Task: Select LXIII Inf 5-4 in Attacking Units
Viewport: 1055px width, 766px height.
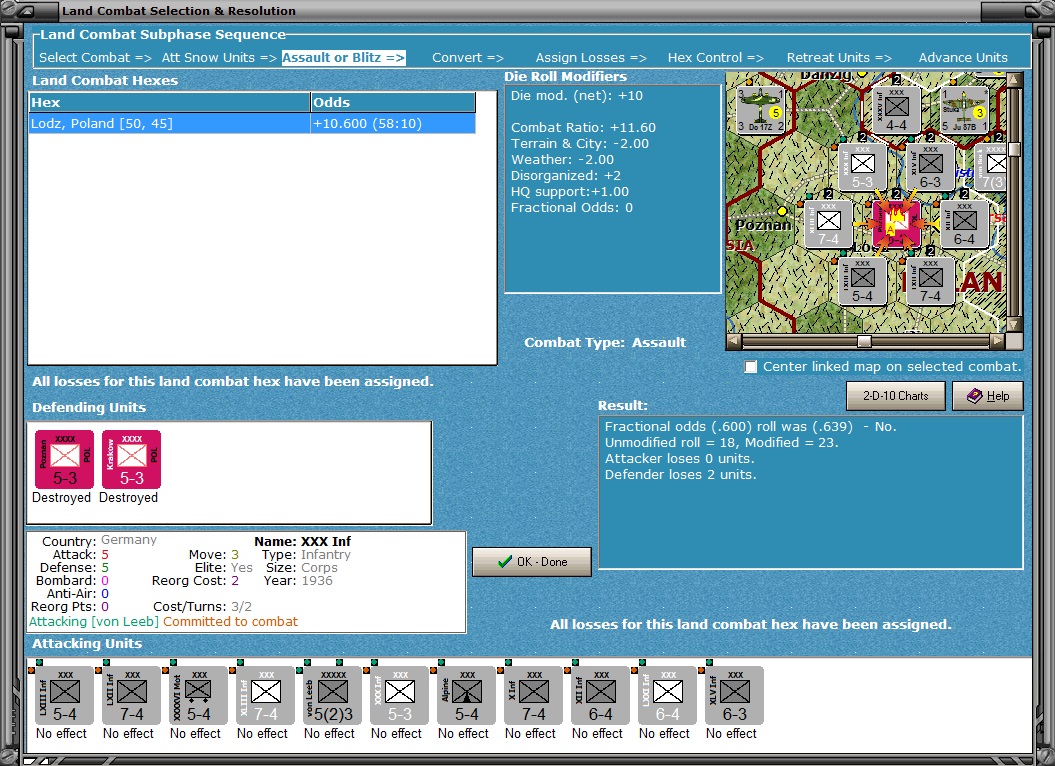Action: point(64,695)
